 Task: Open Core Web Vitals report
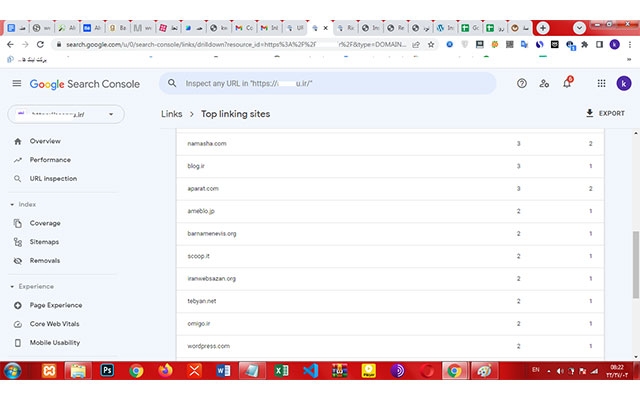[54, 324]
